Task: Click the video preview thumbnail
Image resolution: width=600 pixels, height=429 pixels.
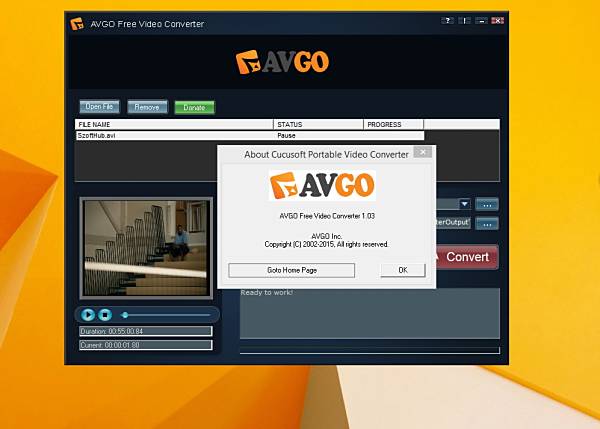Action: [146, 248]
